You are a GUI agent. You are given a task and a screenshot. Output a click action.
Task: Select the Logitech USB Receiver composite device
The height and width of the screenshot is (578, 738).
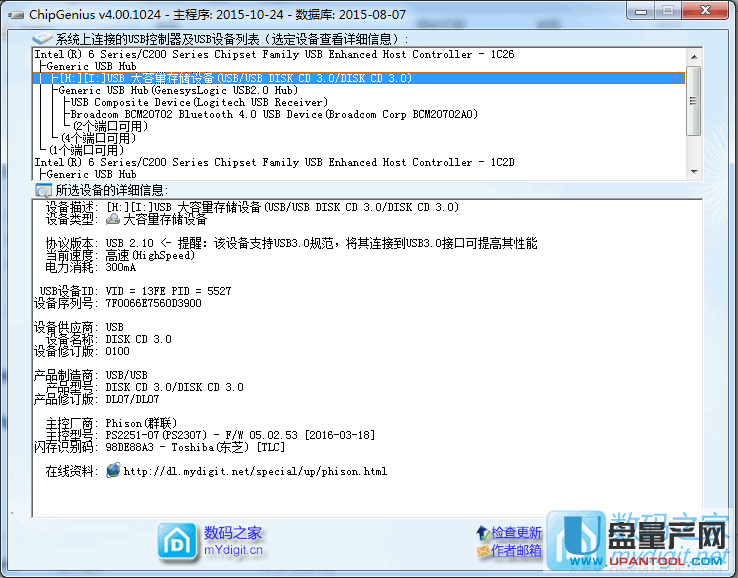coord(198,102)
